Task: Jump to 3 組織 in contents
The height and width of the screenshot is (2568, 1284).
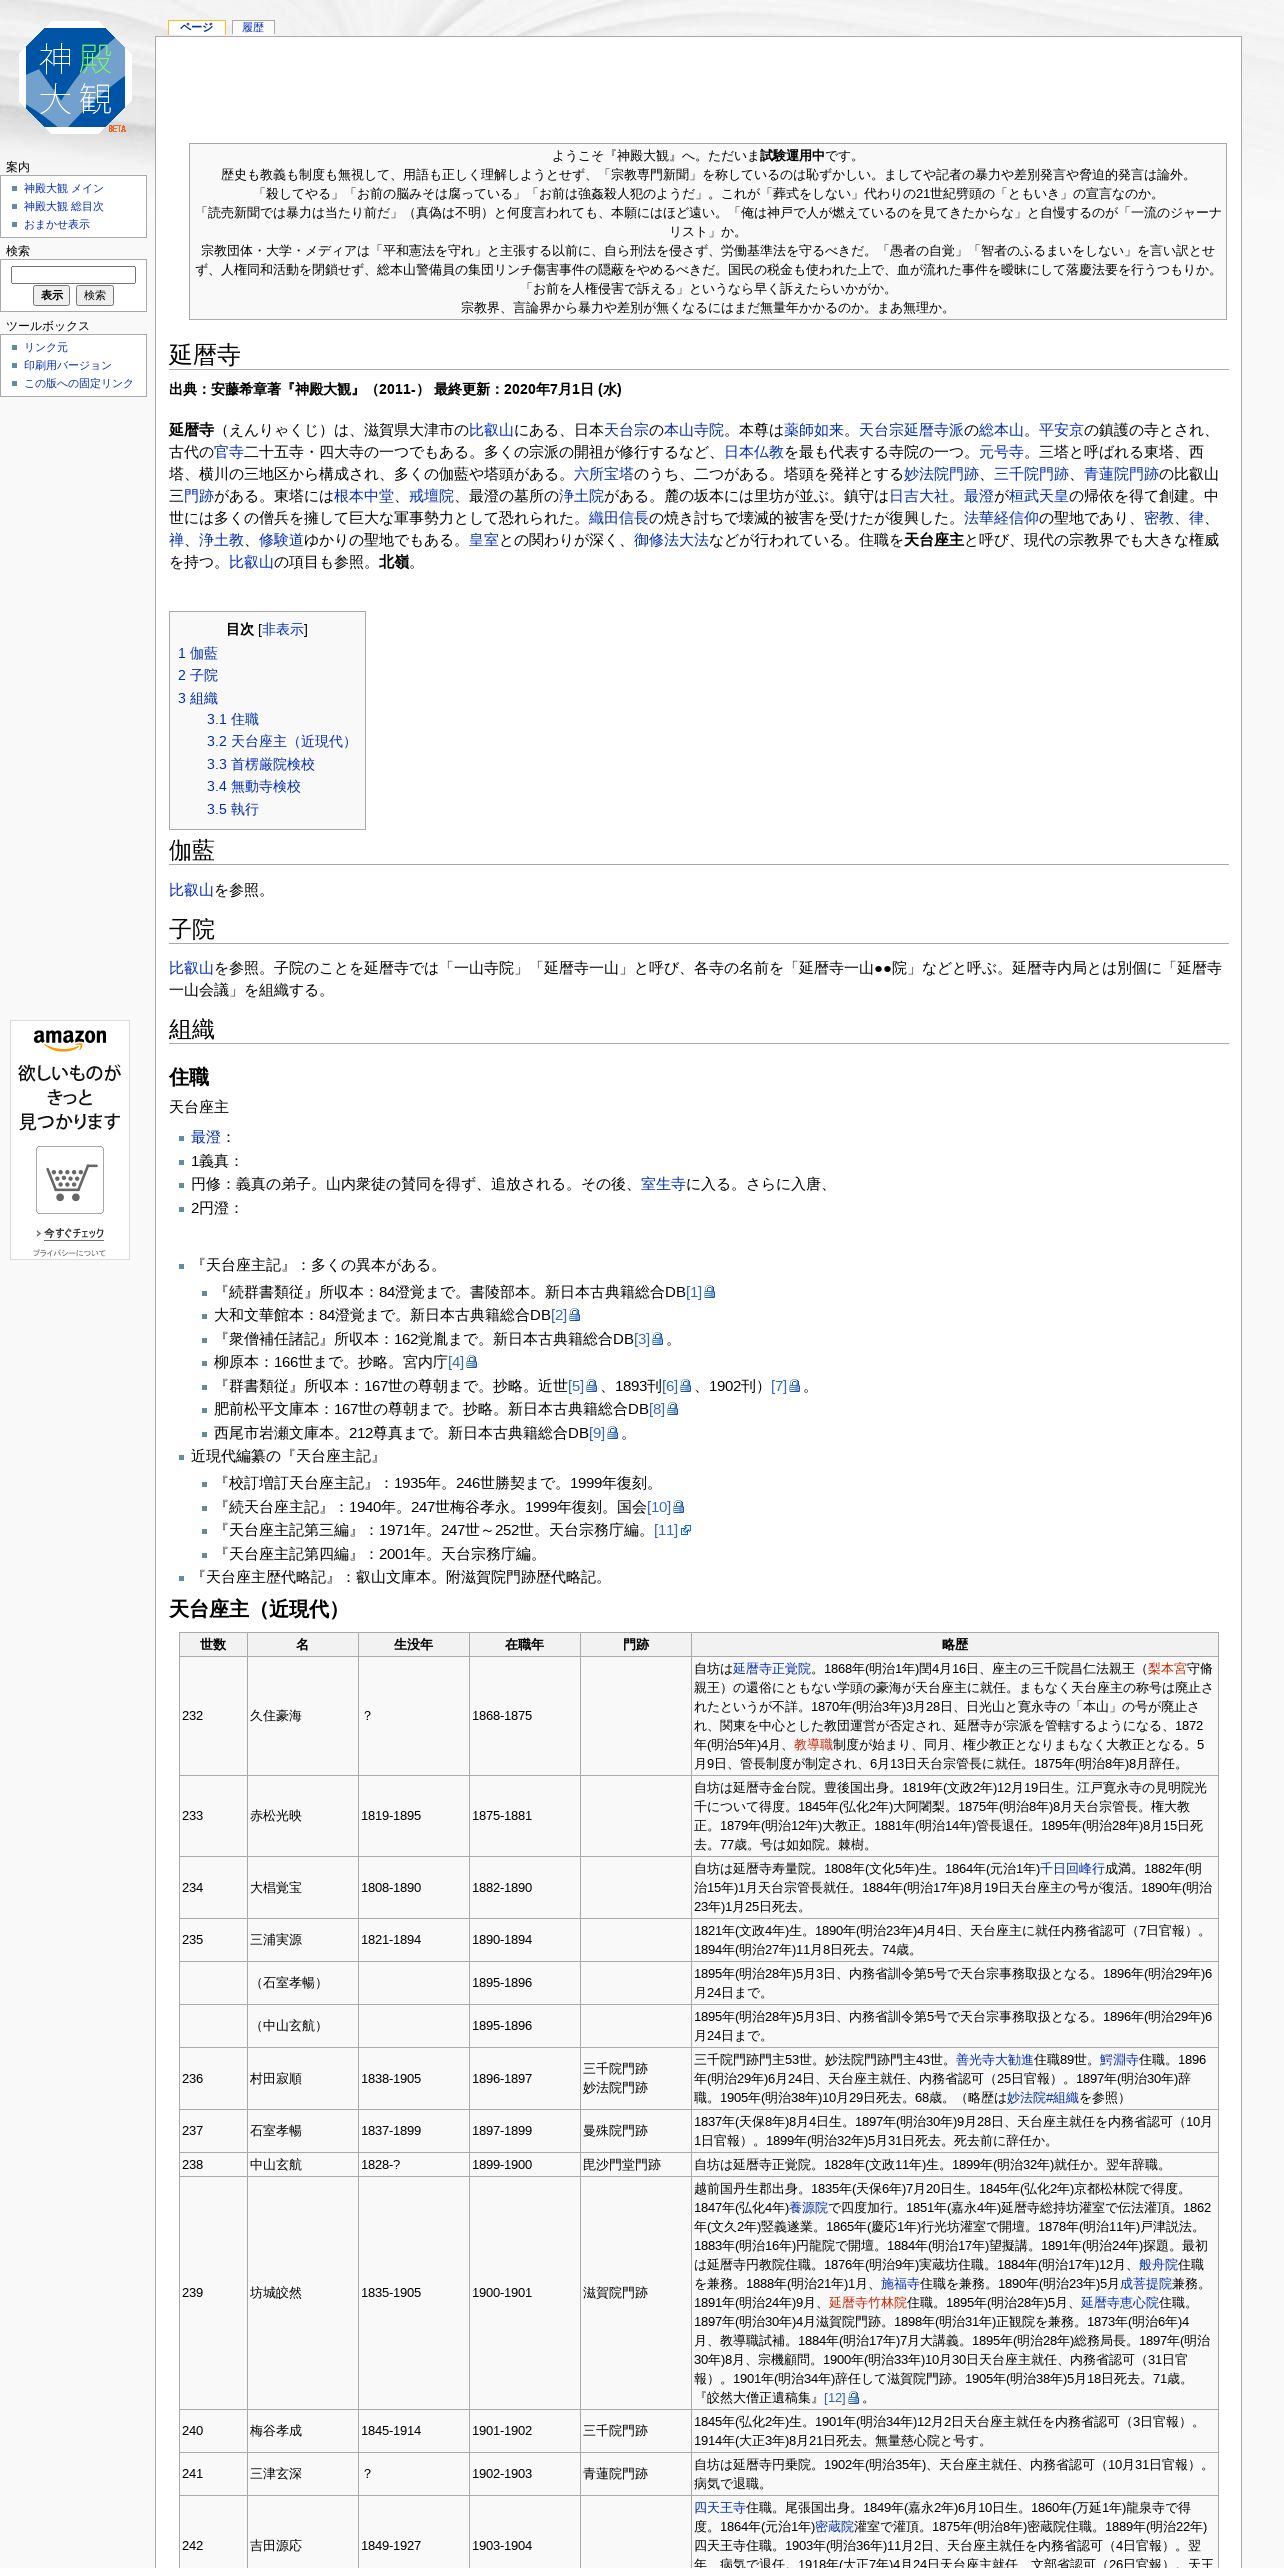Action: (198, 698)
